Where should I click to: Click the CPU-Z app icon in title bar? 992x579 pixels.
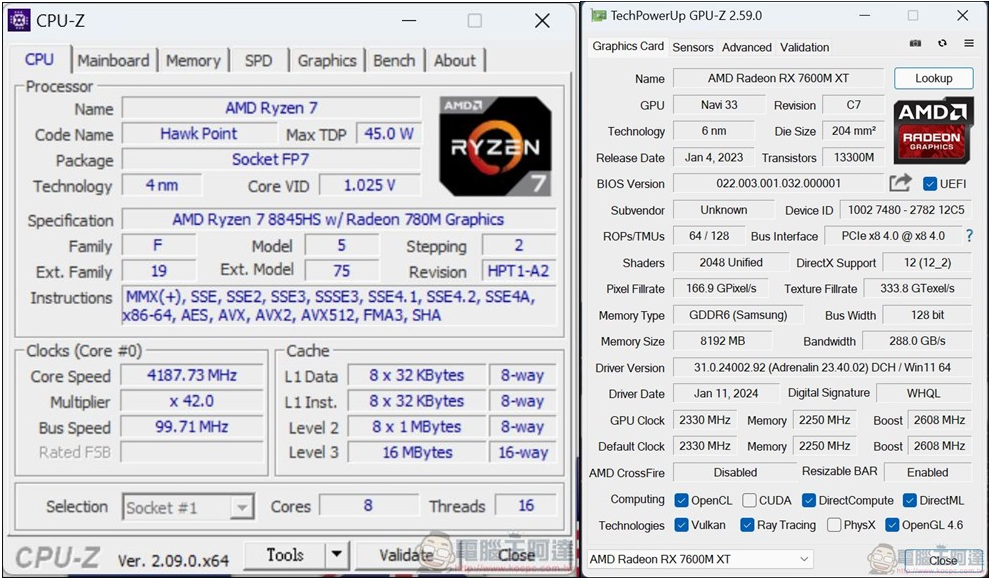pos(19,20)
